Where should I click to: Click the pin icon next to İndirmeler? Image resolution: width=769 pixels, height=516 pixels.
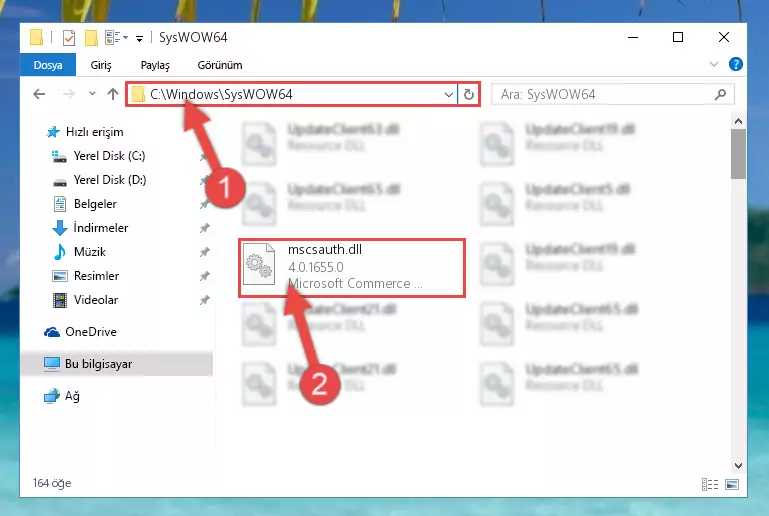click(205, 228)
